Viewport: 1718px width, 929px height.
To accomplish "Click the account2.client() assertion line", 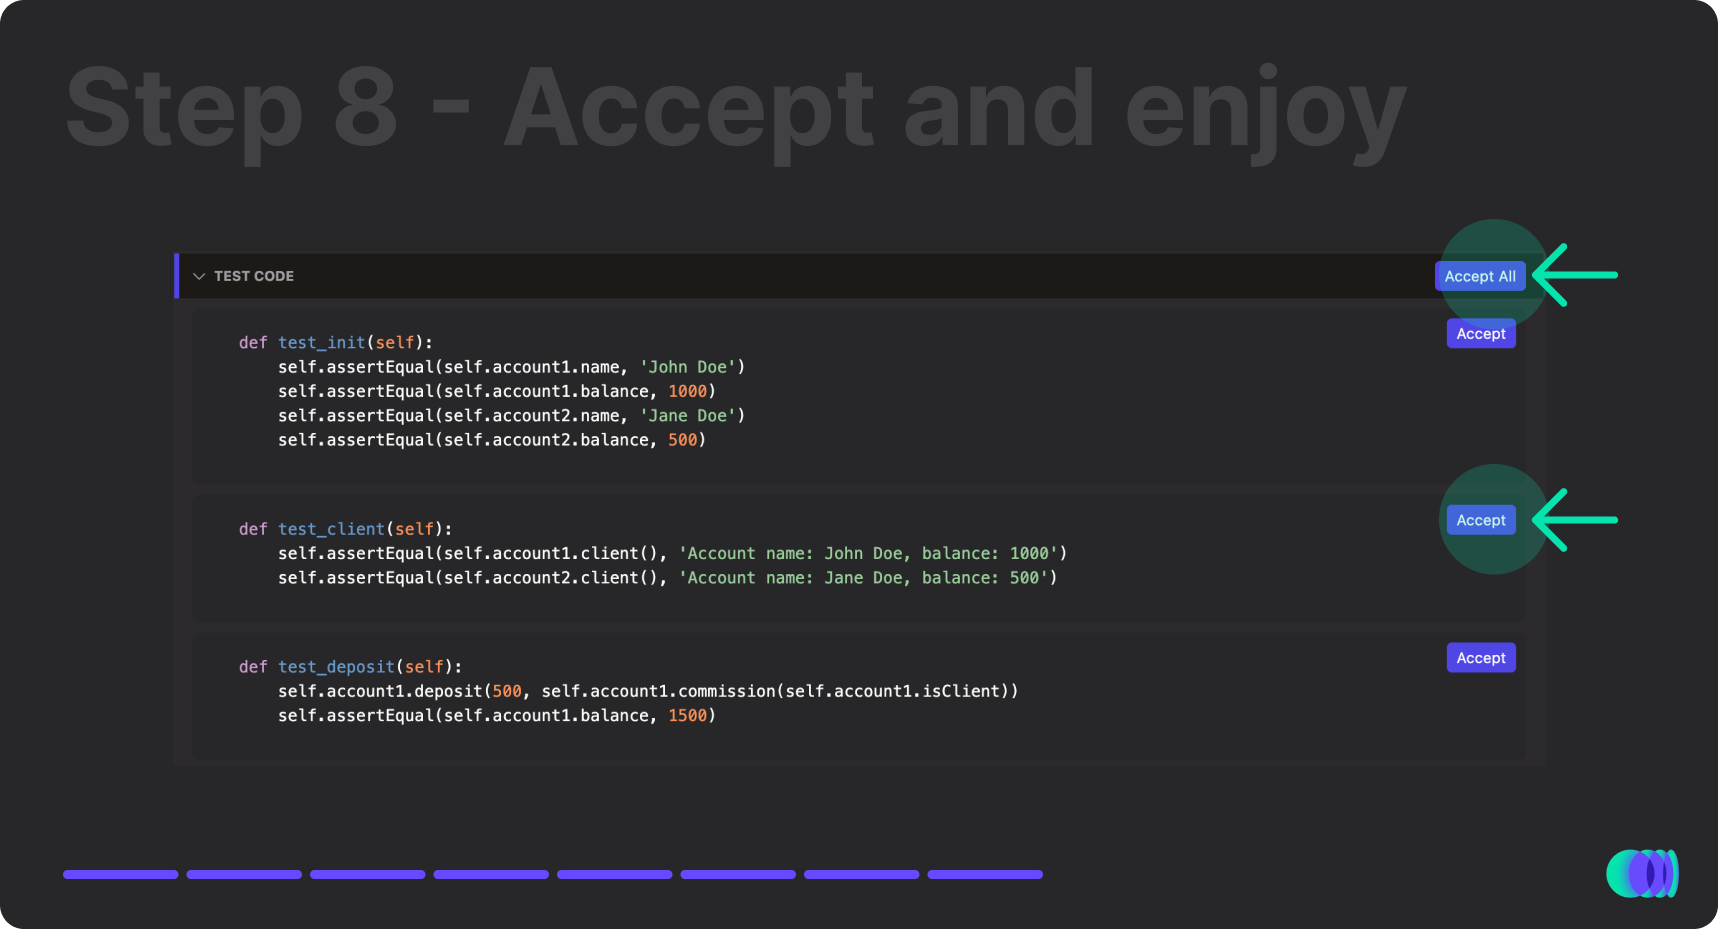I will coord(667,578).
